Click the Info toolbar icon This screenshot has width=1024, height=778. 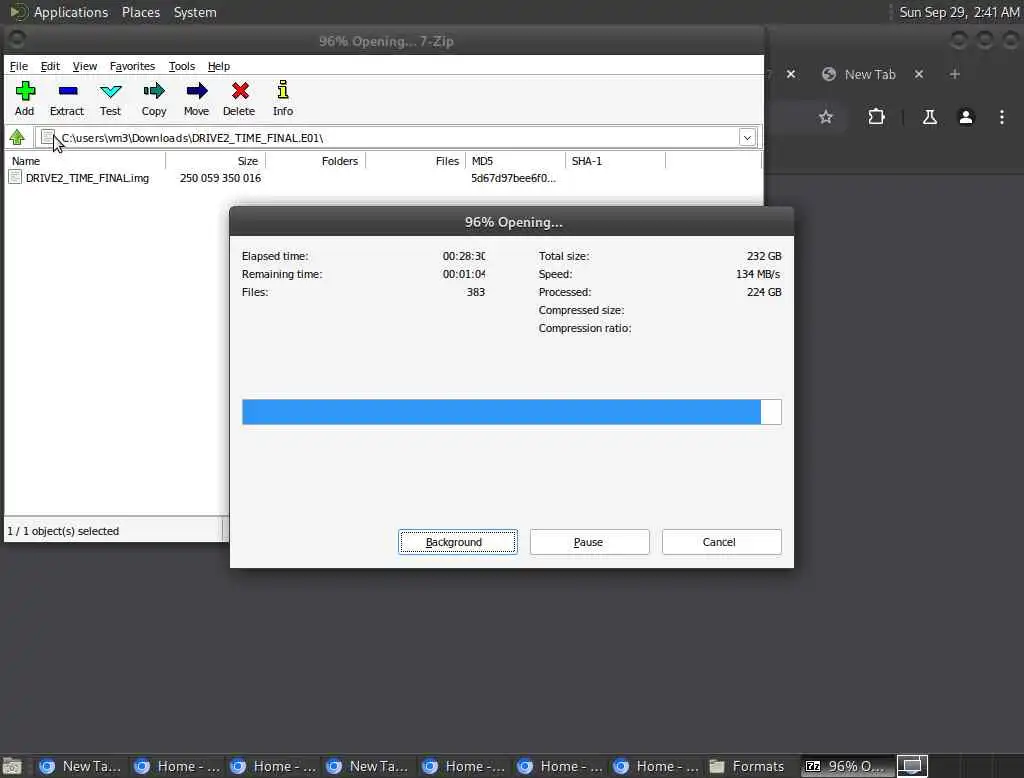coord(283,90)
